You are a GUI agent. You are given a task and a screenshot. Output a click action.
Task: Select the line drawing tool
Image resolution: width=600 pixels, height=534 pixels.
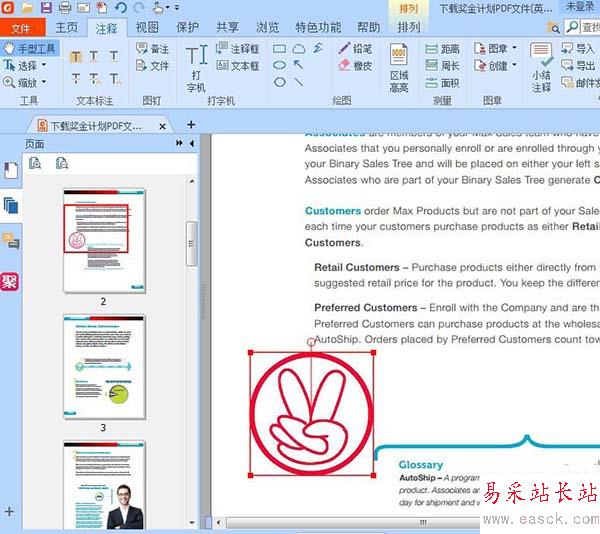(298, 82)
